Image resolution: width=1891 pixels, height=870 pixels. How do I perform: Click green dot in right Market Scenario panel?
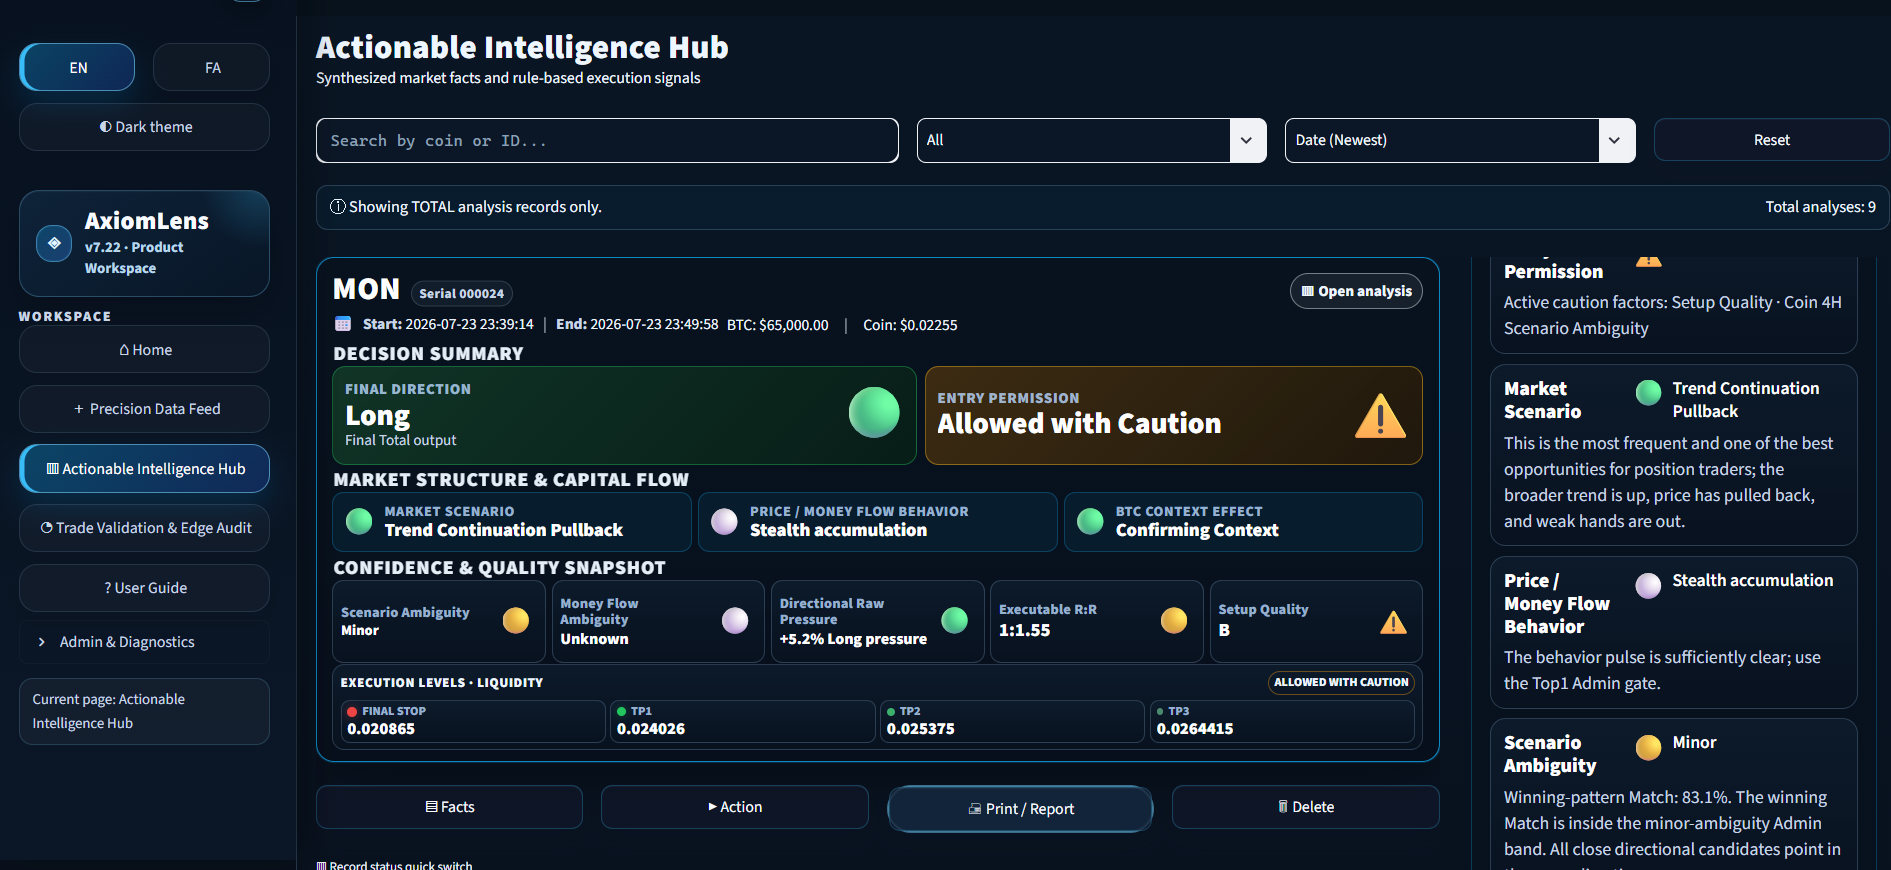coord(1648,393)
